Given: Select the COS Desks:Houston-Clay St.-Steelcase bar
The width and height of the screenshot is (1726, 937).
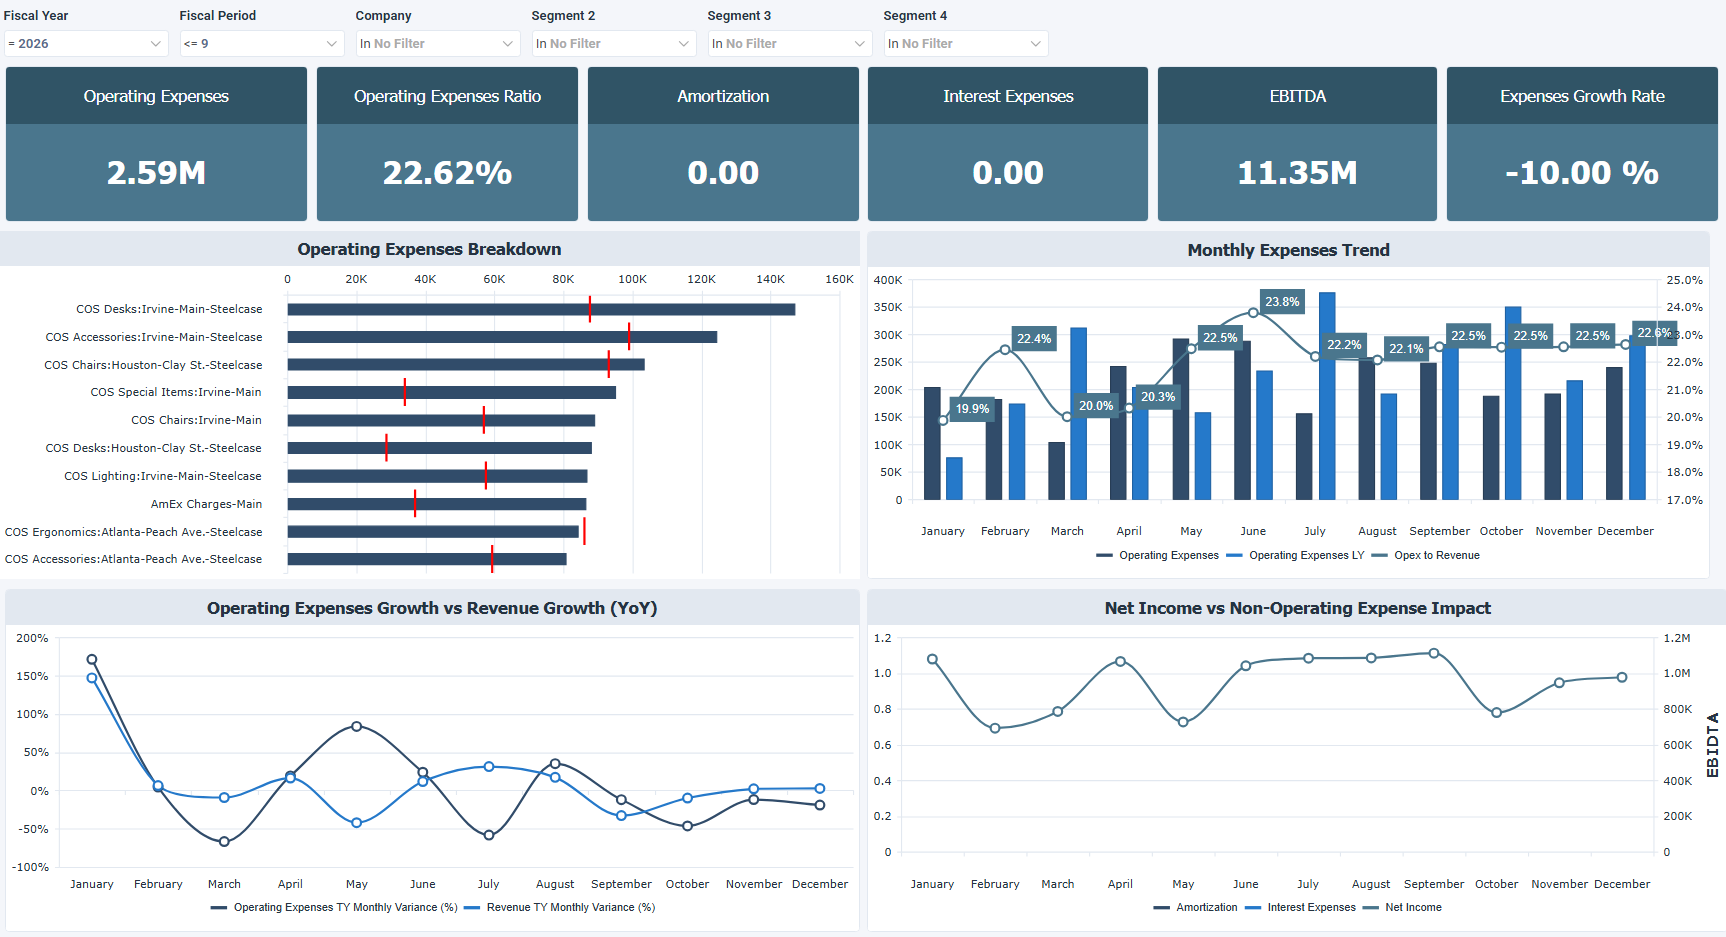Looking at the screenshot, I should [440, 448].
